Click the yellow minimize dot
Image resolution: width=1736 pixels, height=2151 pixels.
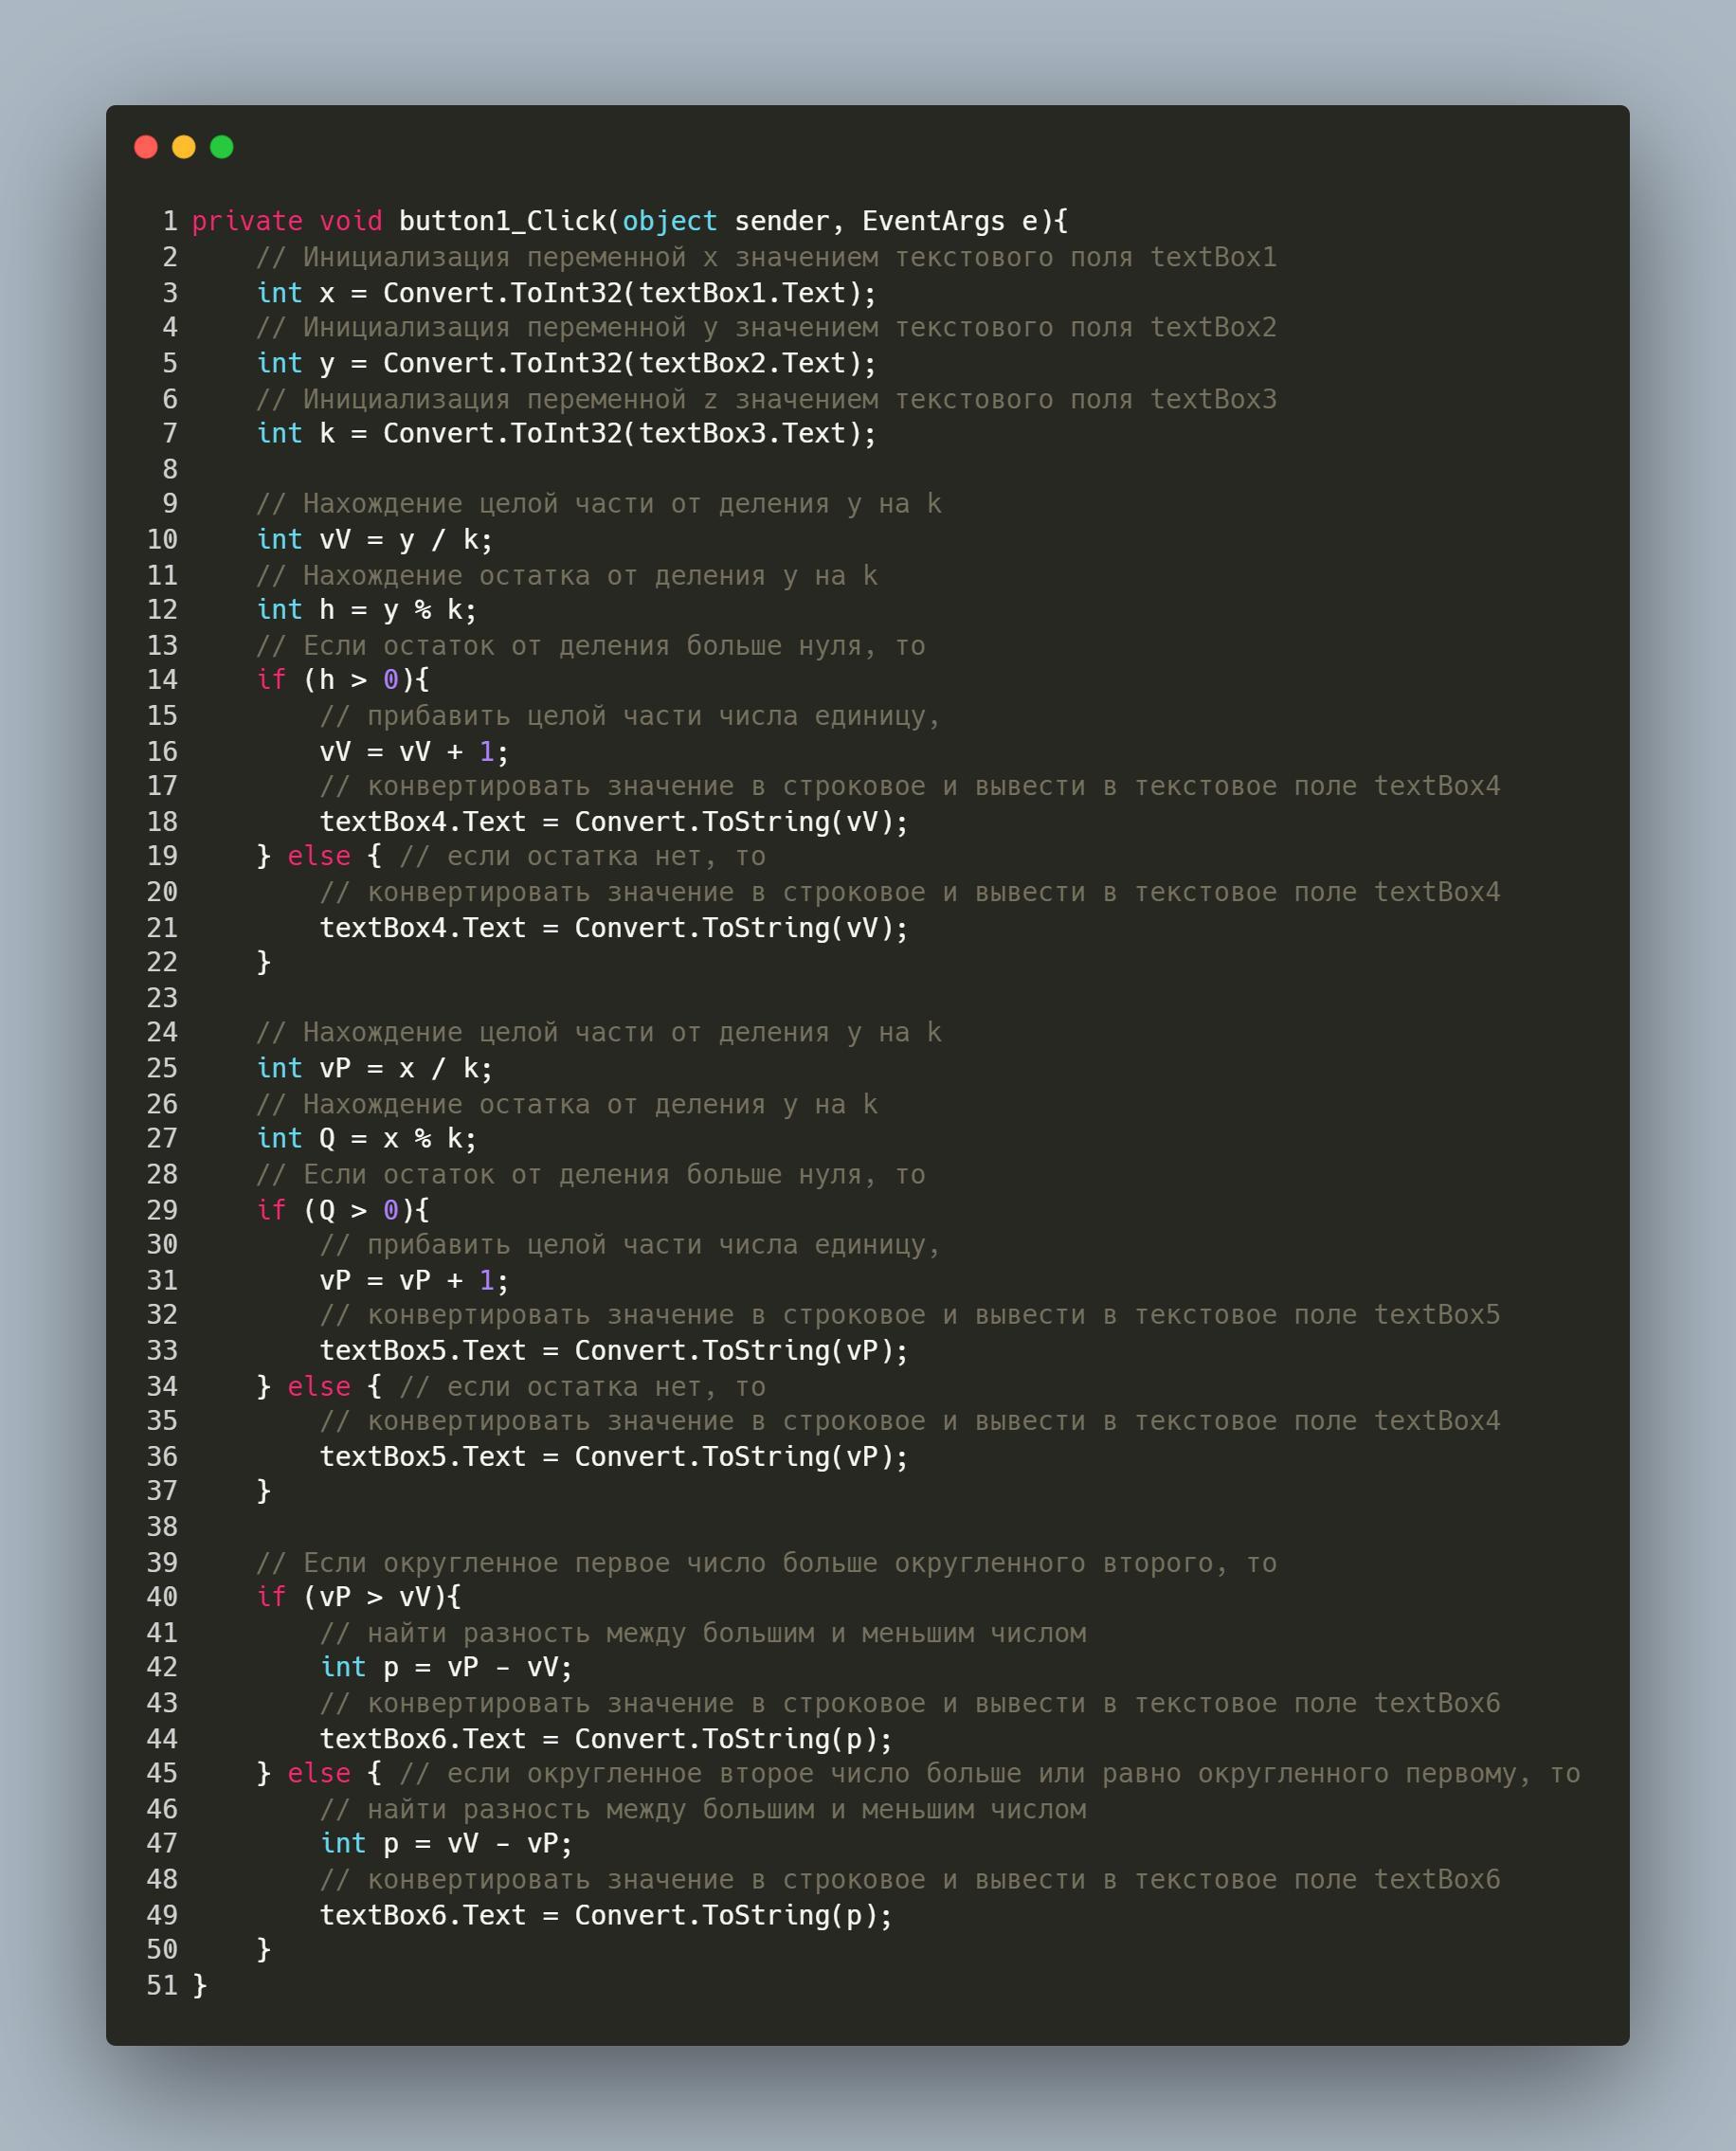pos(184,147)
